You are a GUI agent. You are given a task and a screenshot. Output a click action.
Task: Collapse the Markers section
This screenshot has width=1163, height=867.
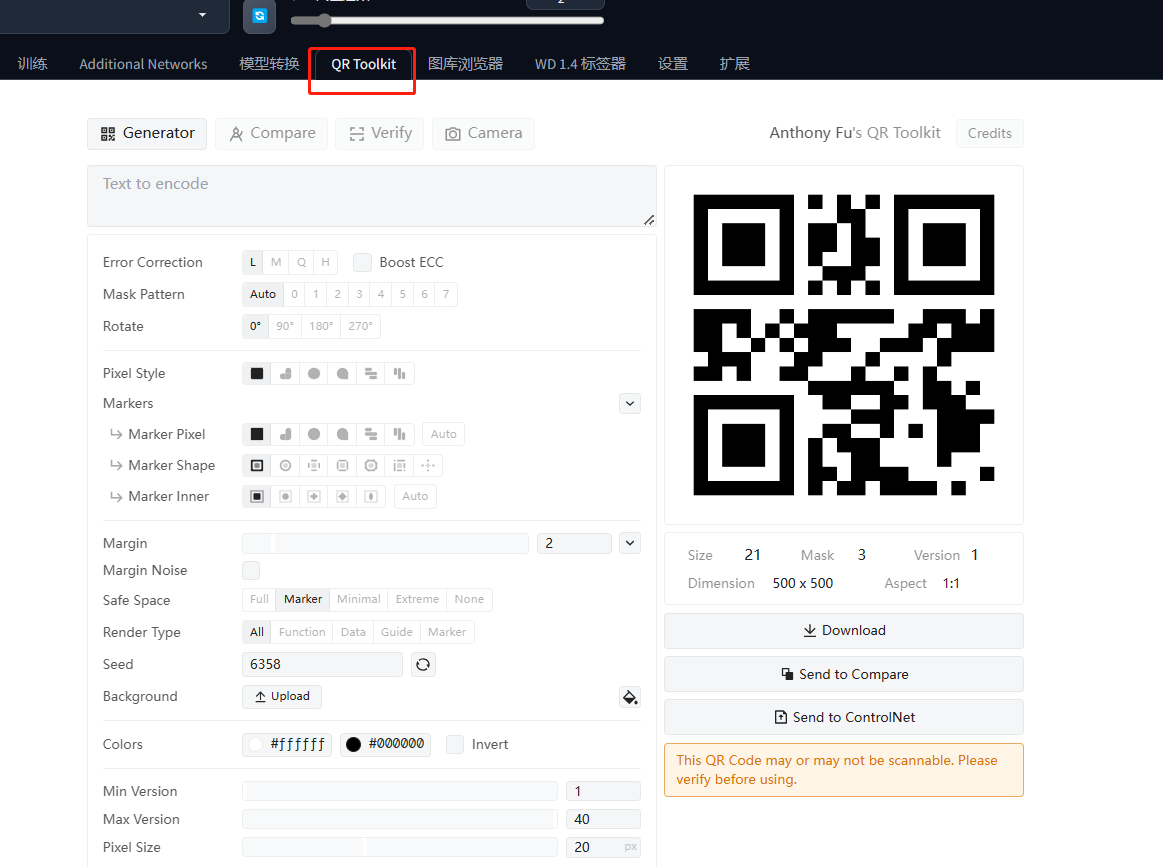point(630,403)
